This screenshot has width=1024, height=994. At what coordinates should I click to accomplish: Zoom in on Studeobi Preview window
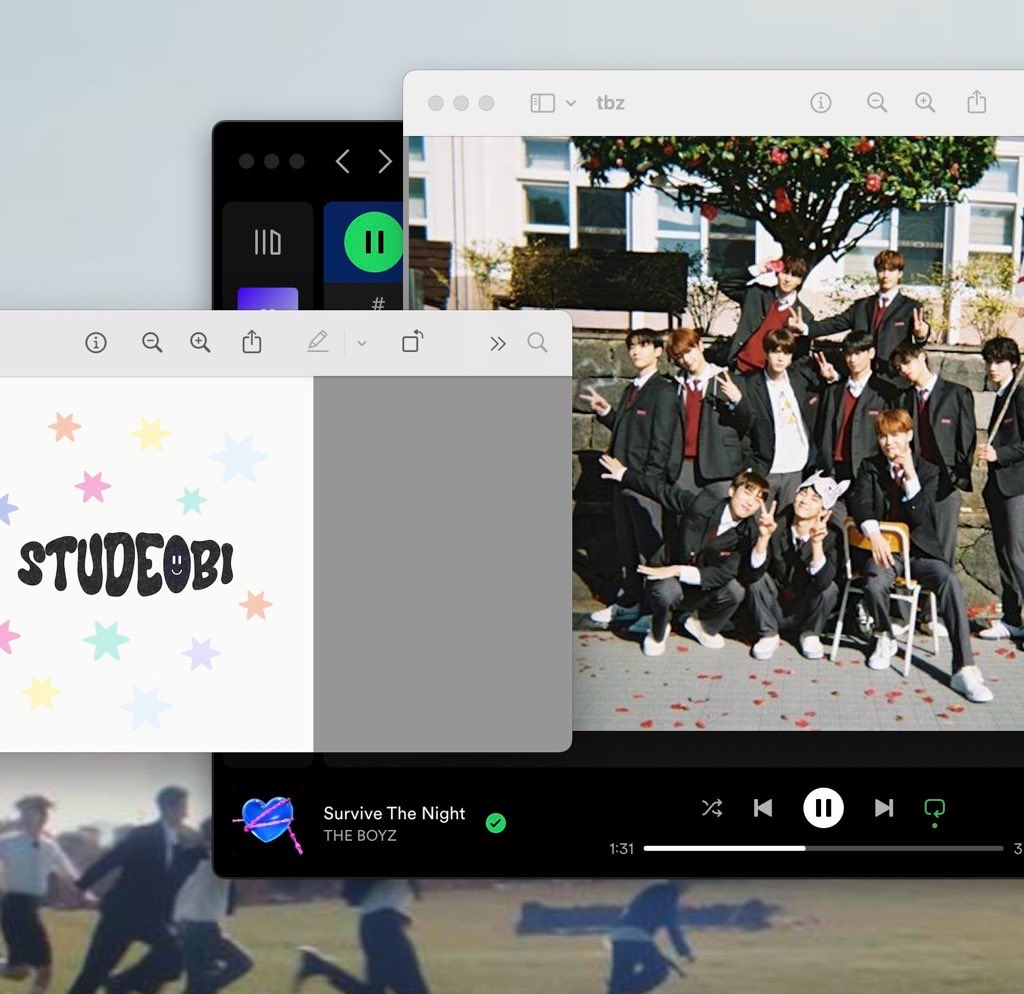point(200,342)
